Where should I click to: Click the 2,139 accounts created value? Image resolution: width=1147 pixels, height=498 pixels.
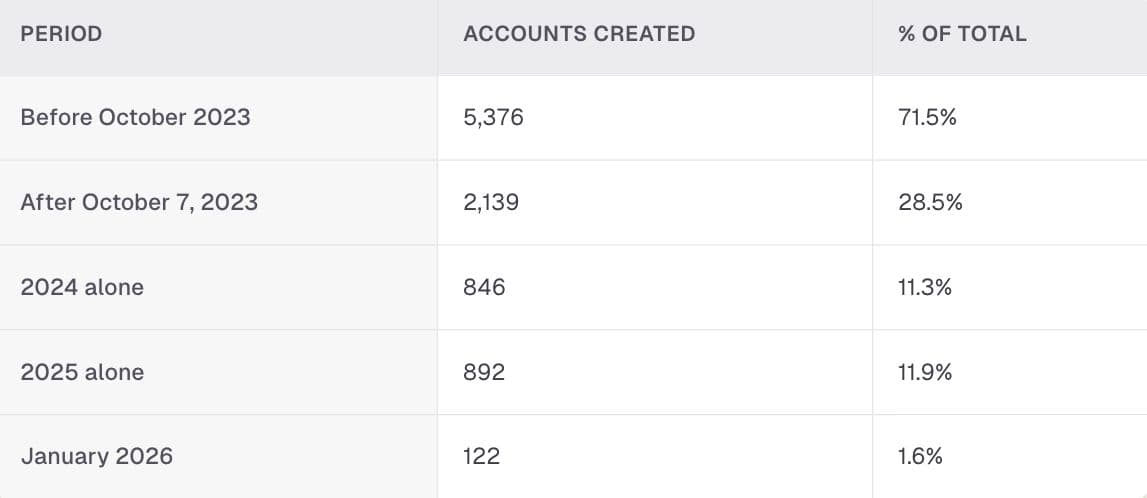pyautogui.click(x=491, y=202)
